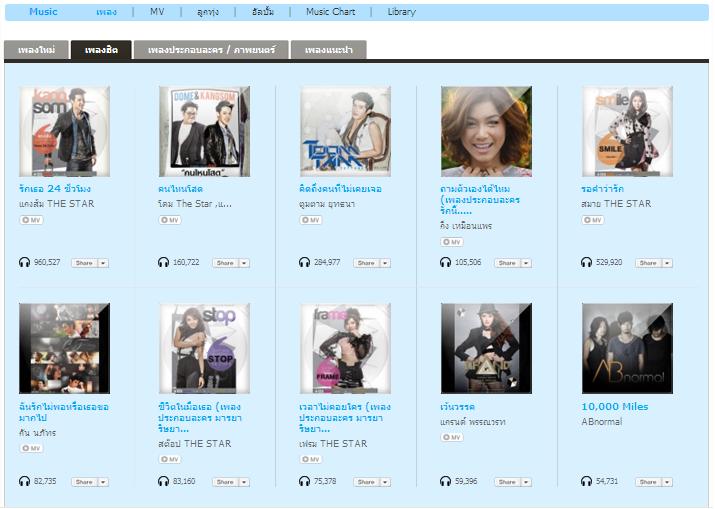Open MV badge under สมาย THE STAR
The image size is (715, 509).
pos(592,220)
